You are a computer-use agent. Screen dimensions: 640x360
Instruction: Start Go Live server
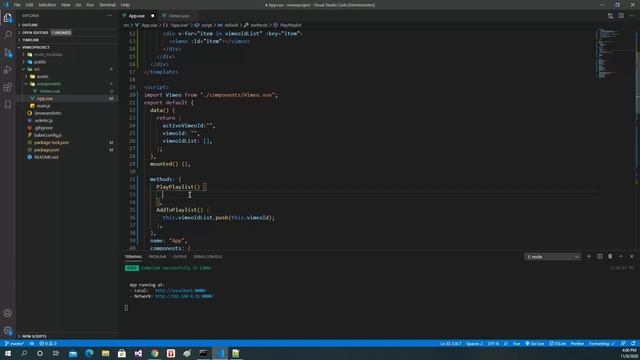click(x=535, y=344)
